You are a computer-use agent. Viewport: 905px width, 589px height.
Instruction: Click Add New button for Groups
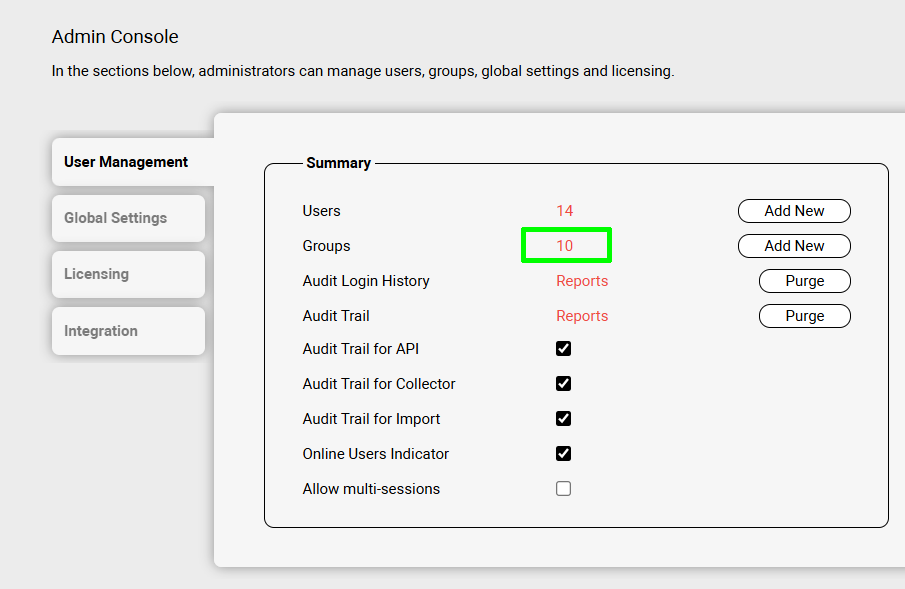coord(794,246)
